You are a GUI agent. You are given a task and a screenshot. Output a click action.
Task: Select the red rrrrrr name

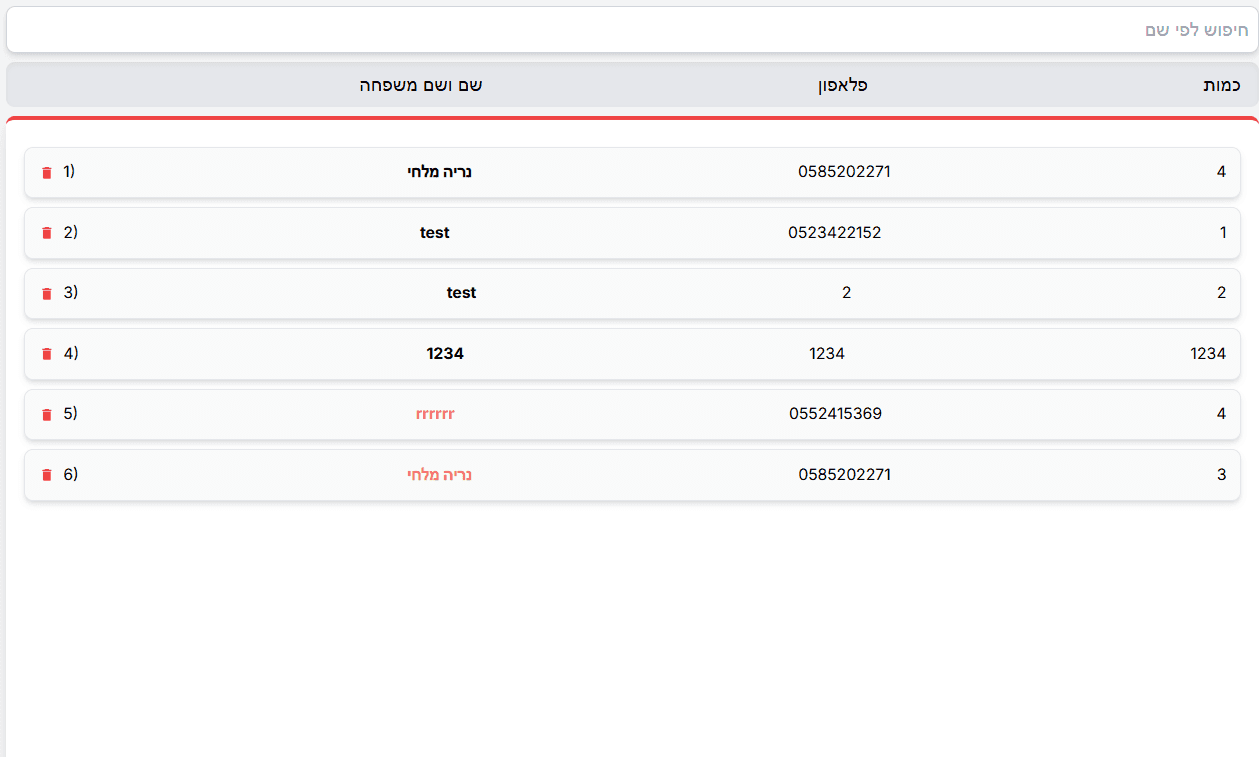pos(435,414)
